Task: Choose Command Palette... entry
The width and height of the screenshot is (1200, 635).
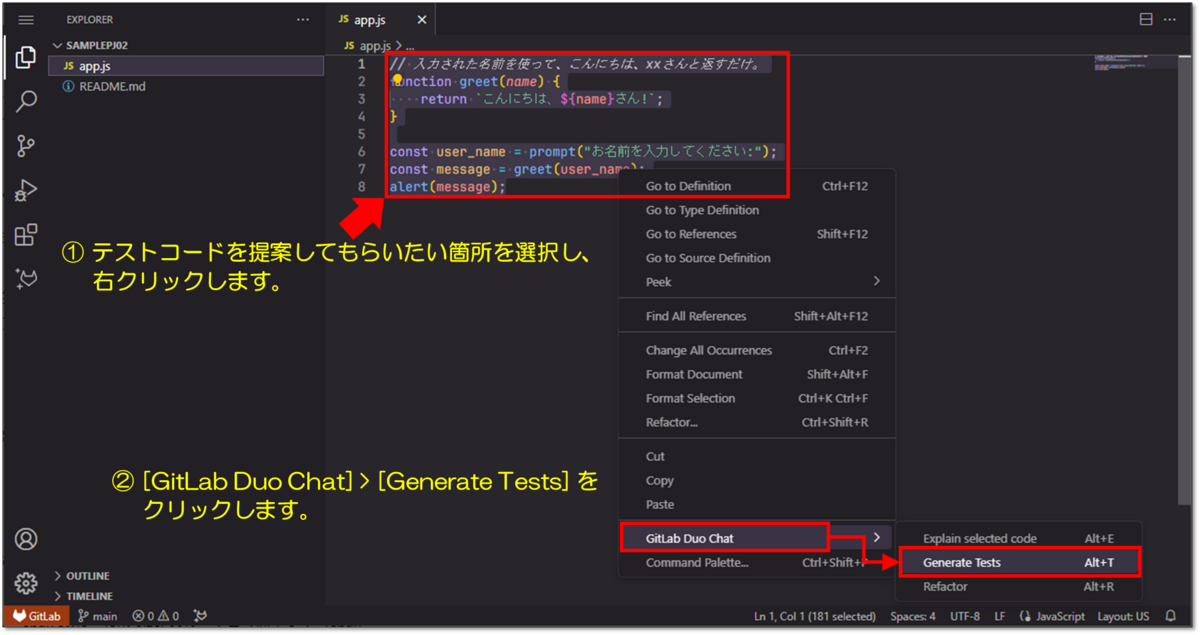Action: [757, 562]
